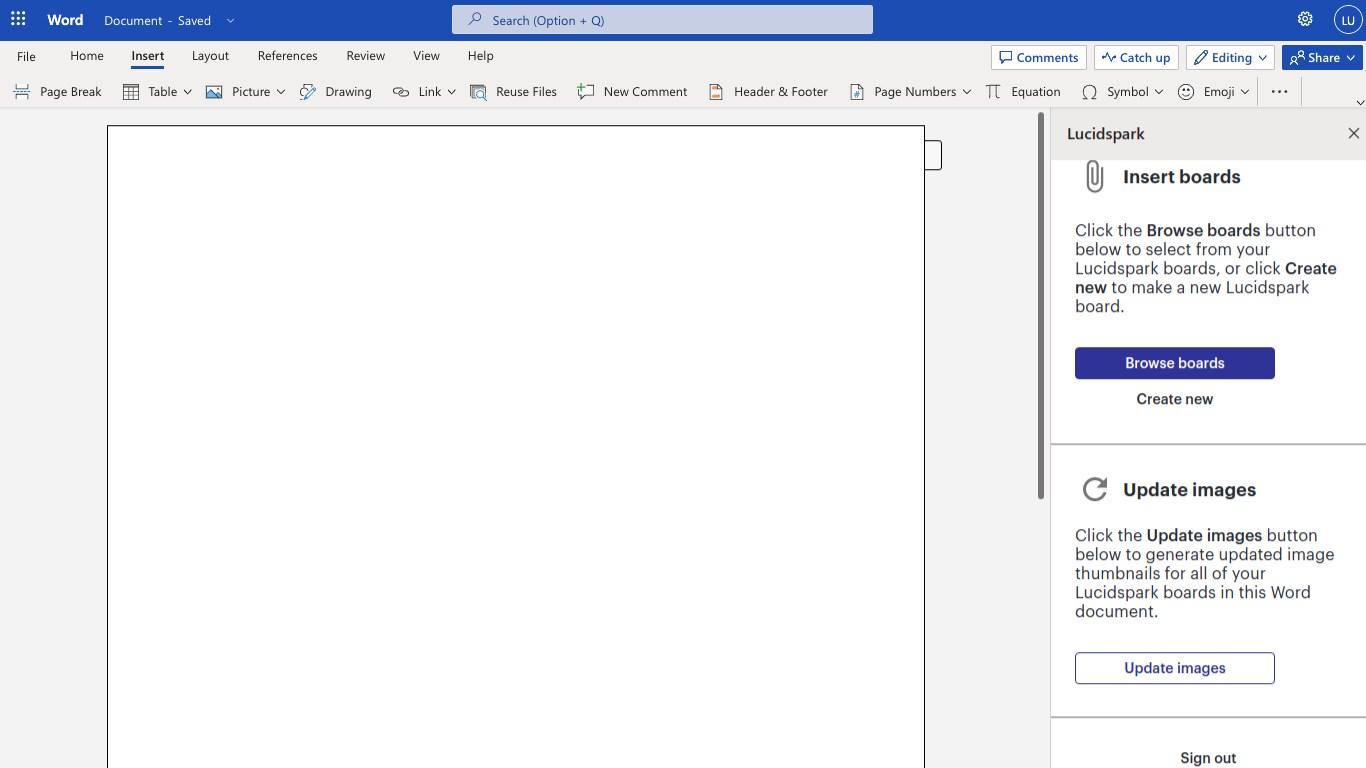Expand the Page Numbers dropdown arrow

click(x=967, y=92)
